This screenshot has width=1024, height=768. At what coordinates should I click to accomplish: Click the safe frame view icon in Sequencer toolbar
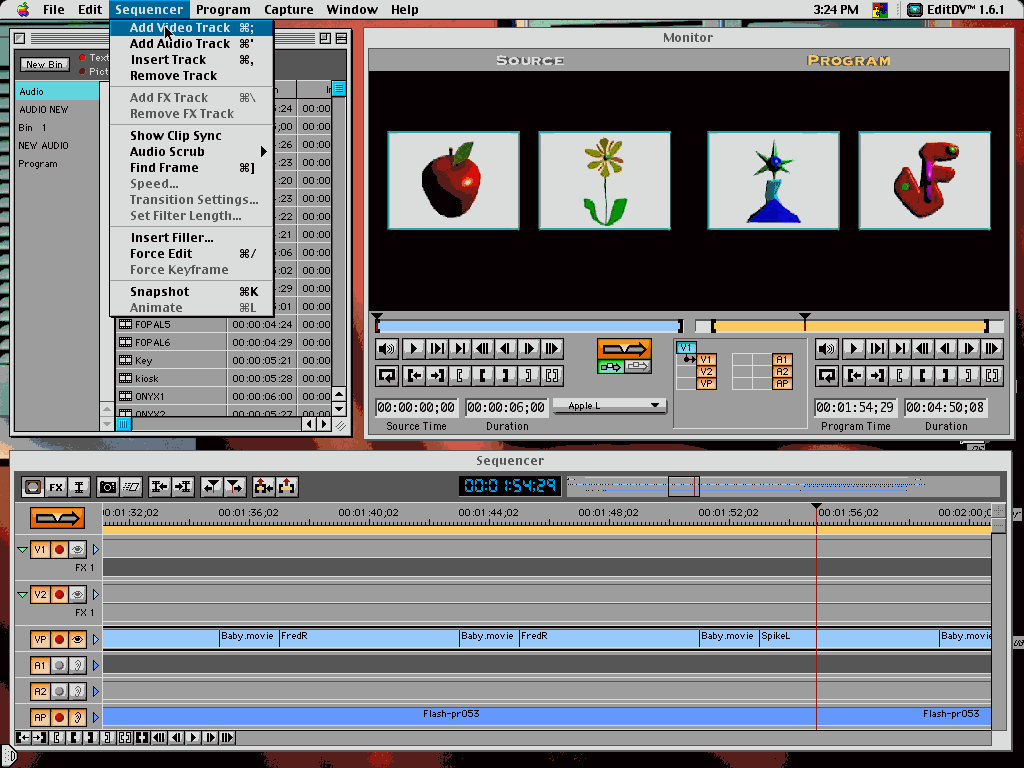click(33, 487)
